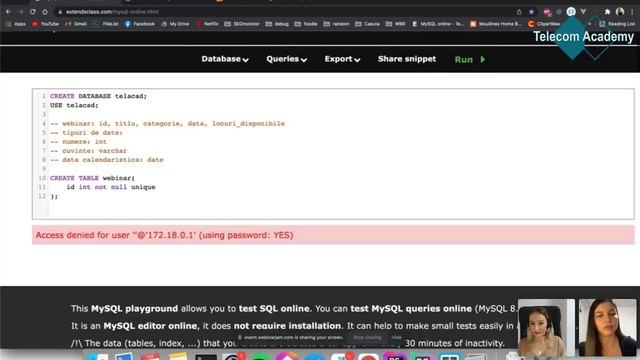Screen dimensions: 640x360
Task: Bookmark this page with the star icon
Action: (x=531, y=12)
